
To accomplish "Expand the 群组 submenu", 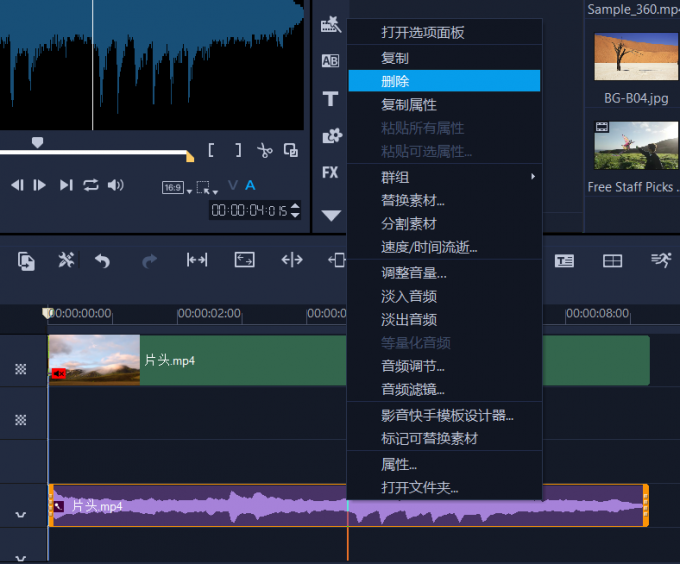I will 445,177.
